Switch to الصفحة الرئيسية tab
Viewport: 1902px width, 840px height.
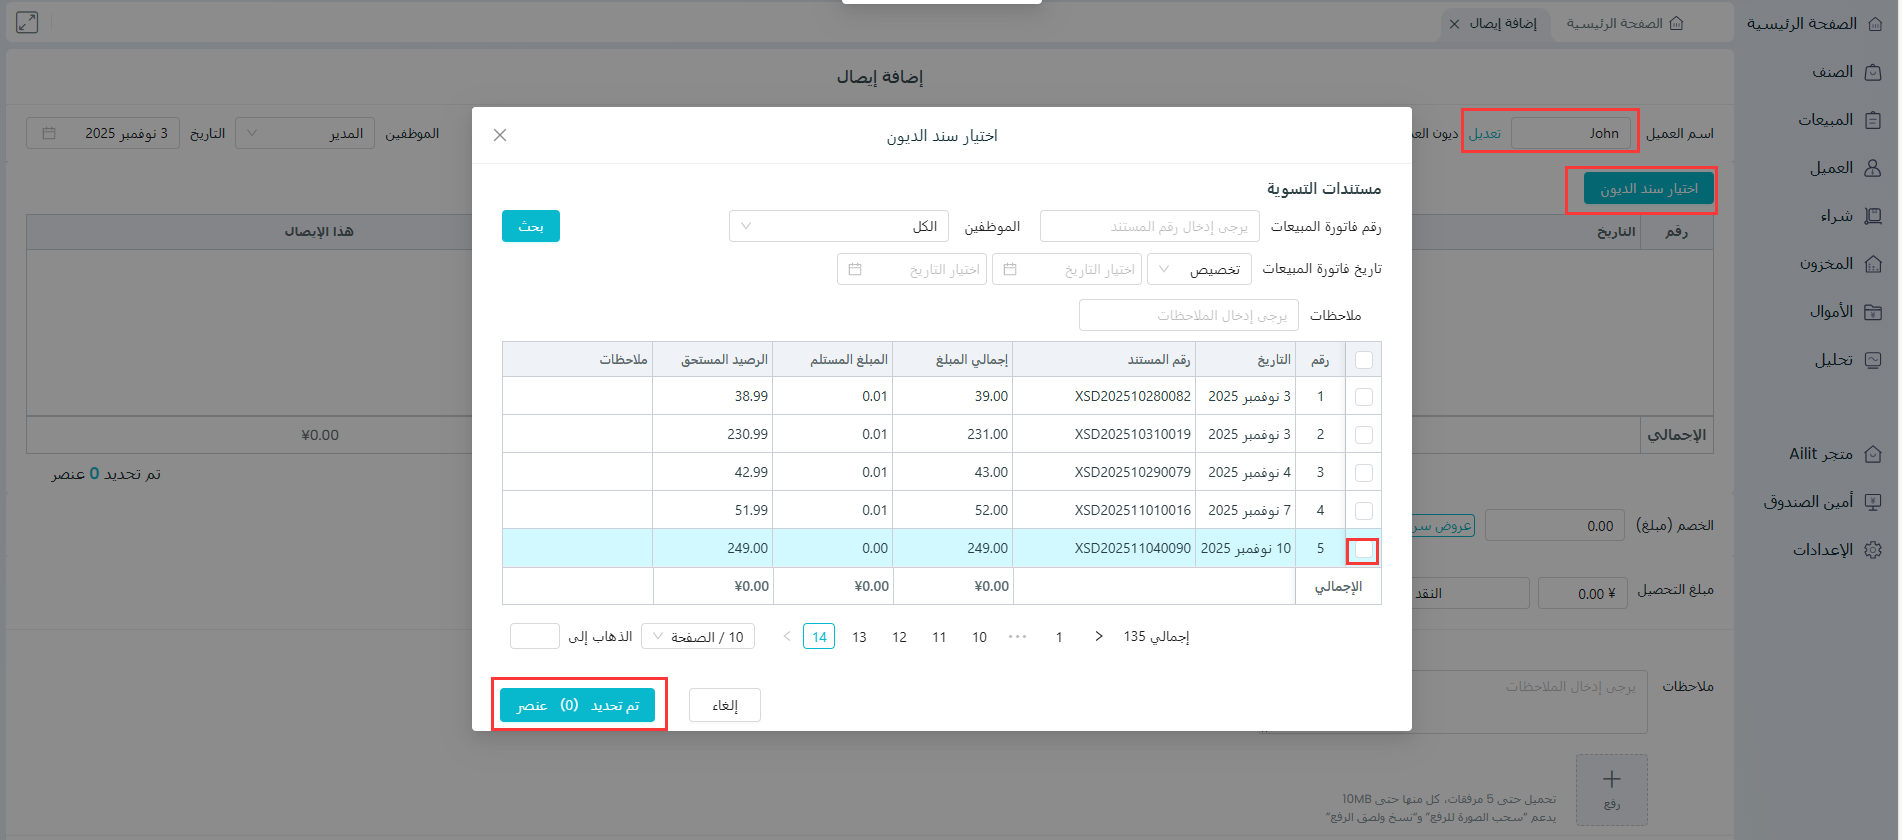coord(1624,23)
